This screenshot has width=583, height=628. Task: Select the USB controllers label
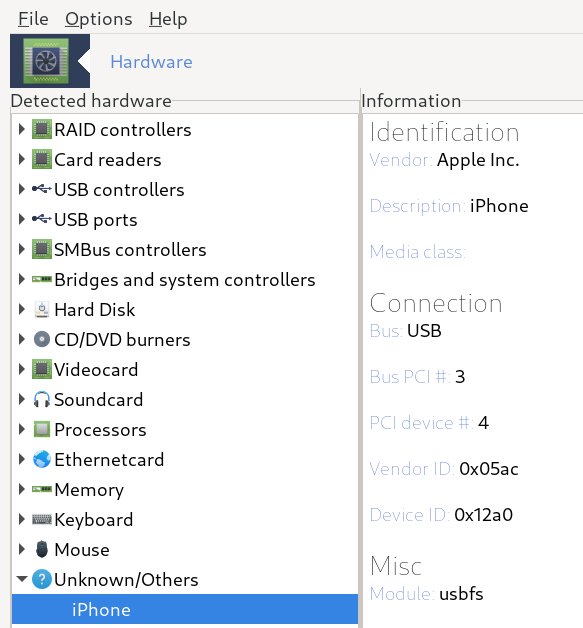coord(119,190)
